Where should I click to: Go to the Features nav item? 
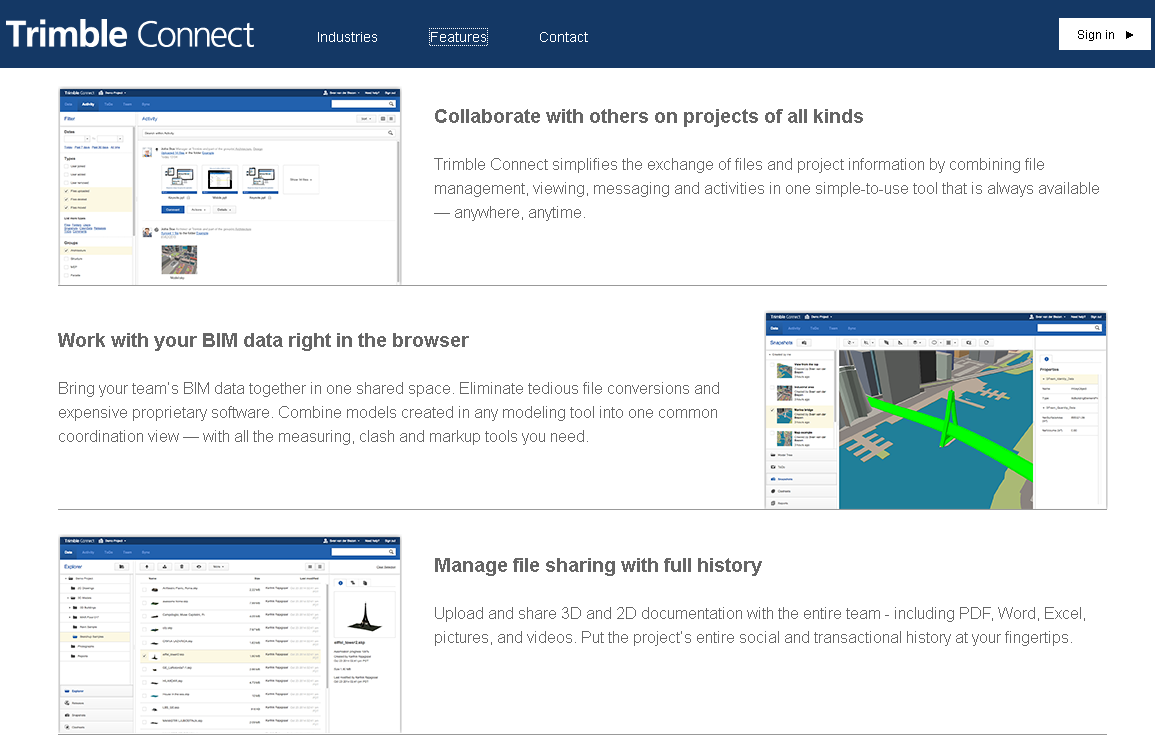[458, 37]
